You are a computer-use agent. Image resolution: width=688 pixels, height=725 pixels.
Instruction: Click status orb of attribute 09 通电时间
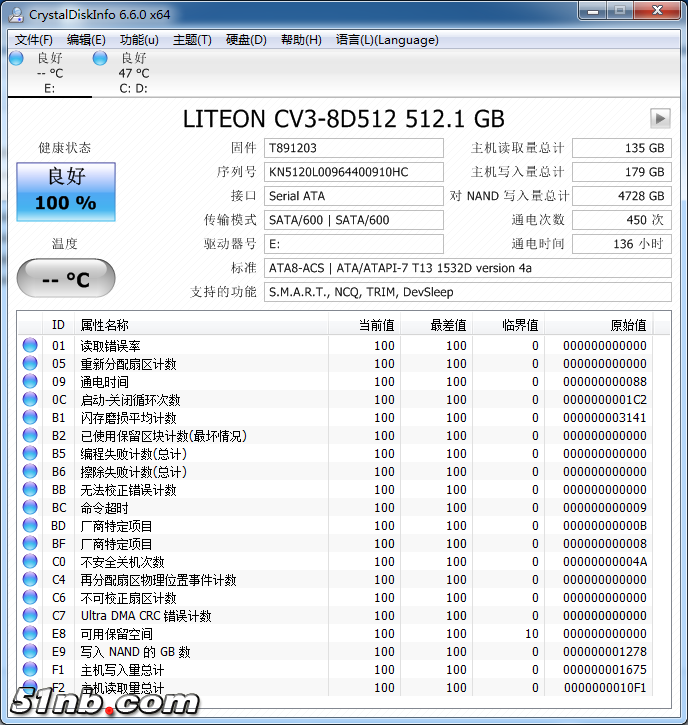click(30, 382)
